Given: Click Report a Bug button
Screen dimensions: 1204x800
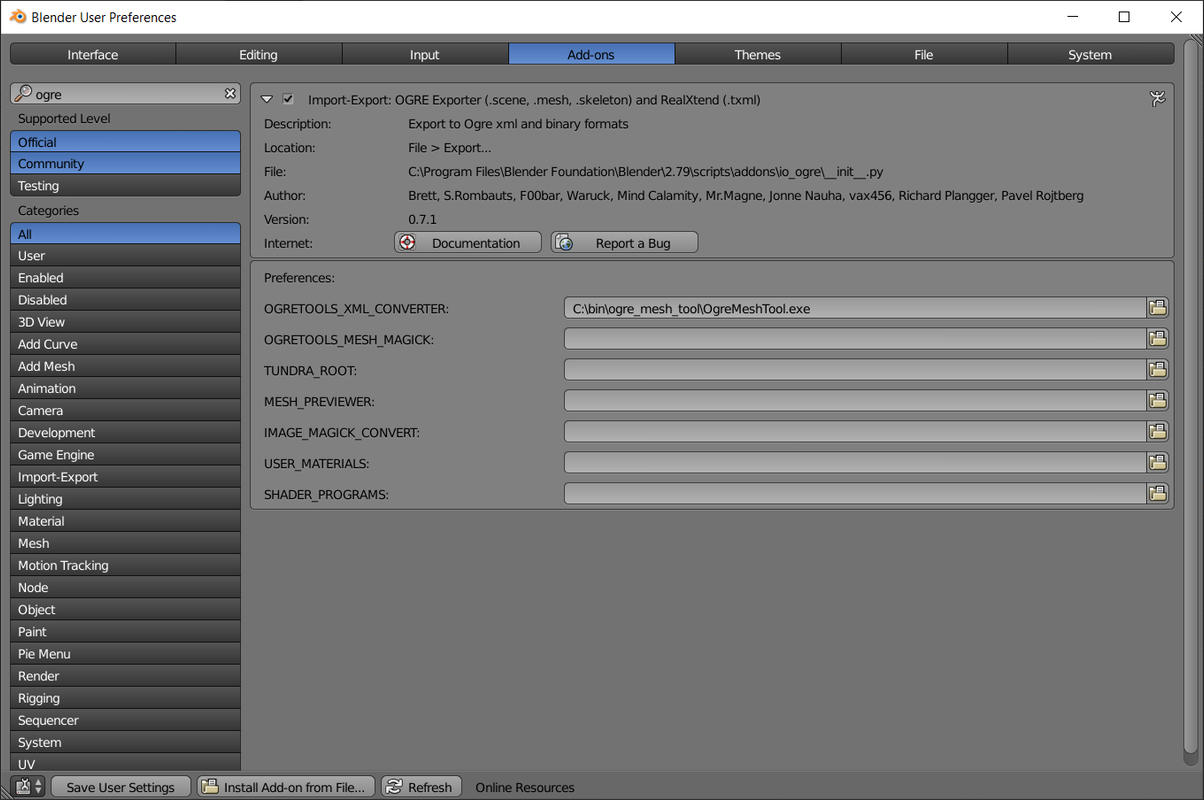Looking at the screenshot, I should point(625,243).
